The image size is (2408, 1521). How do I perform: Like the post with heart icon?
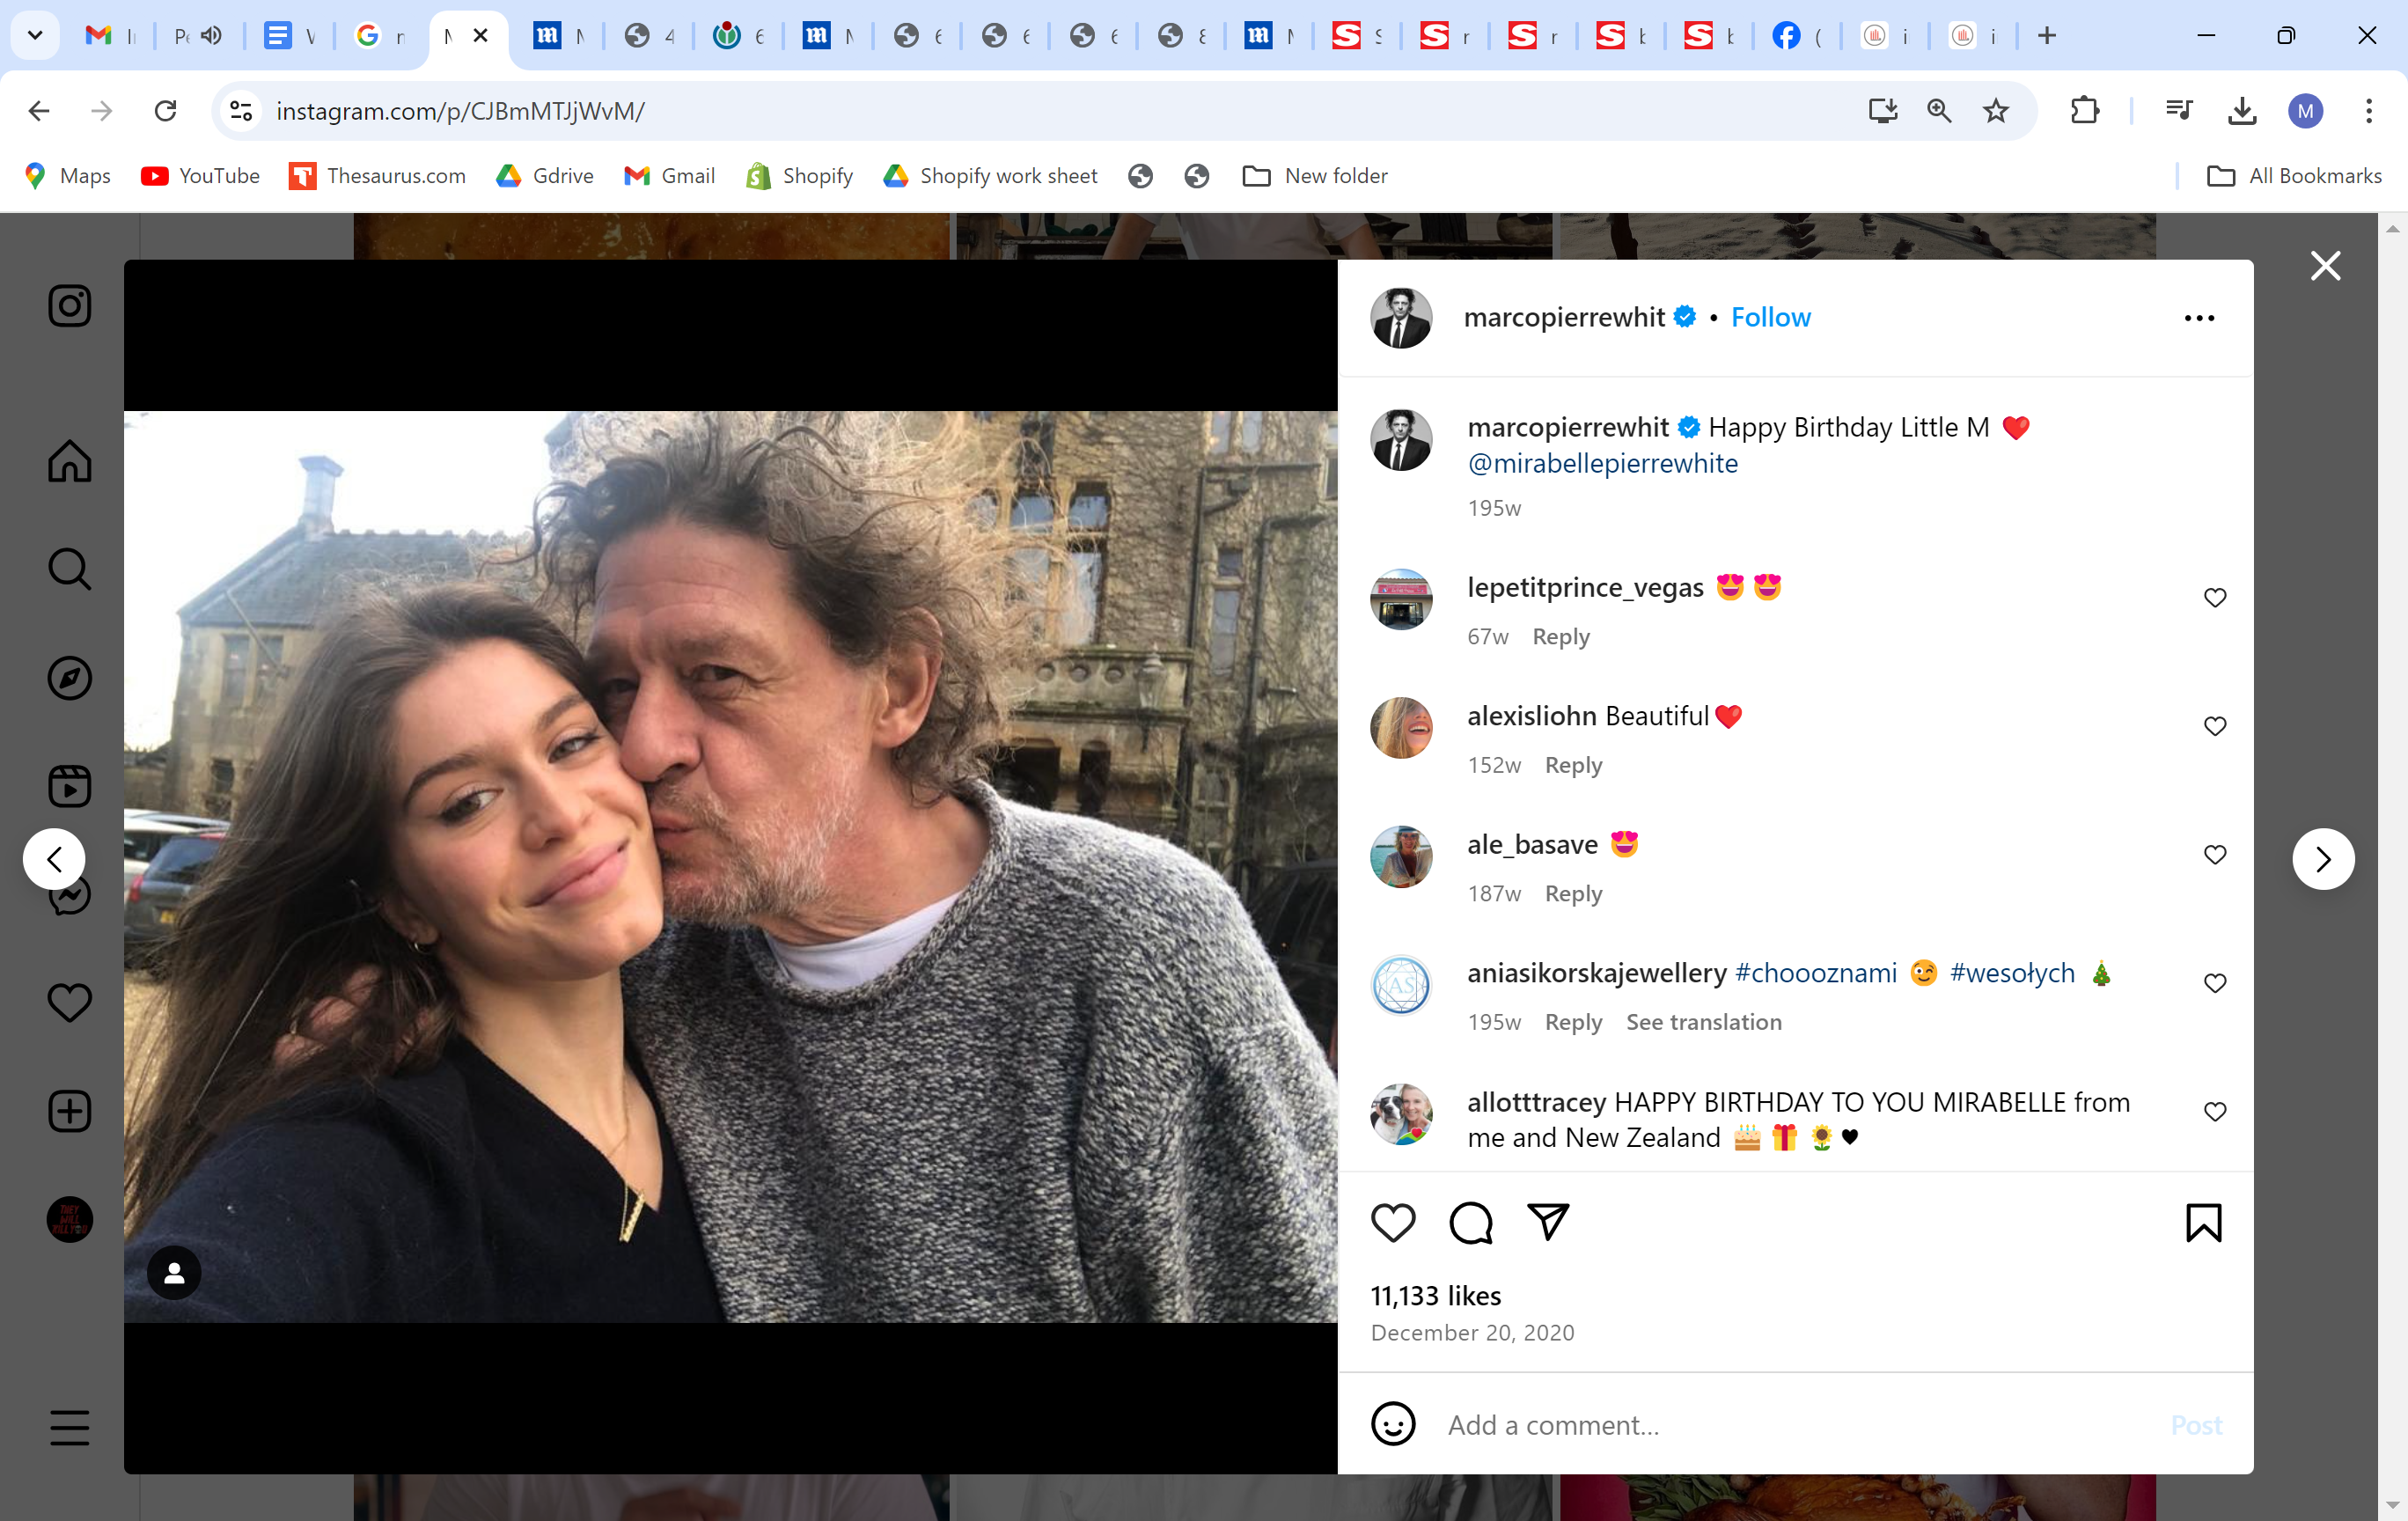[1392, 1222]
